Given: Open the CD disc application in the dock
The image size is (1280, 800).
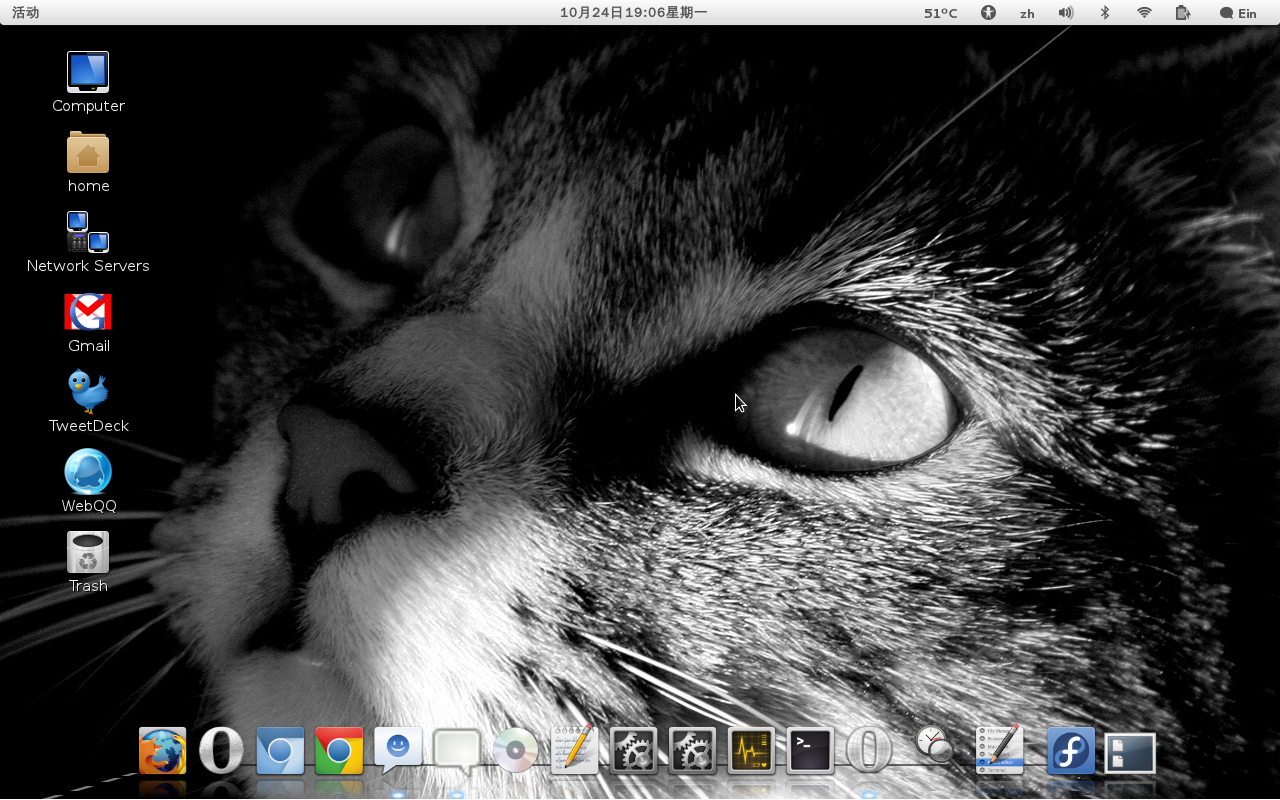Looking at the screenshot, I should (x=516, y=751).
